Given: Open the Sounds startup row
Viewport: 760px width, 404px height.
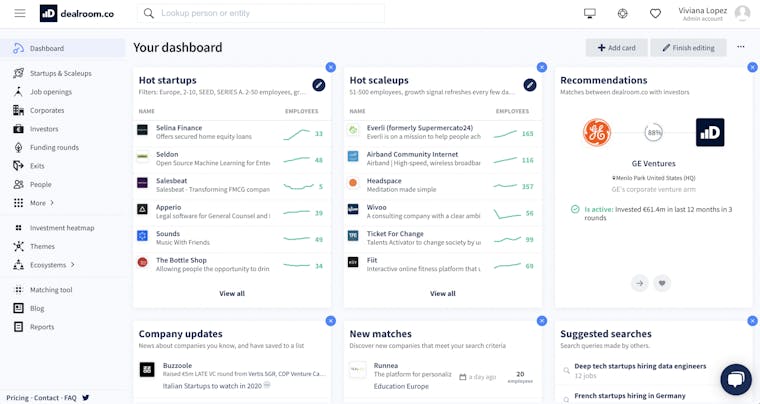Looking at the screenshot, I should click(x=232, y=238).
